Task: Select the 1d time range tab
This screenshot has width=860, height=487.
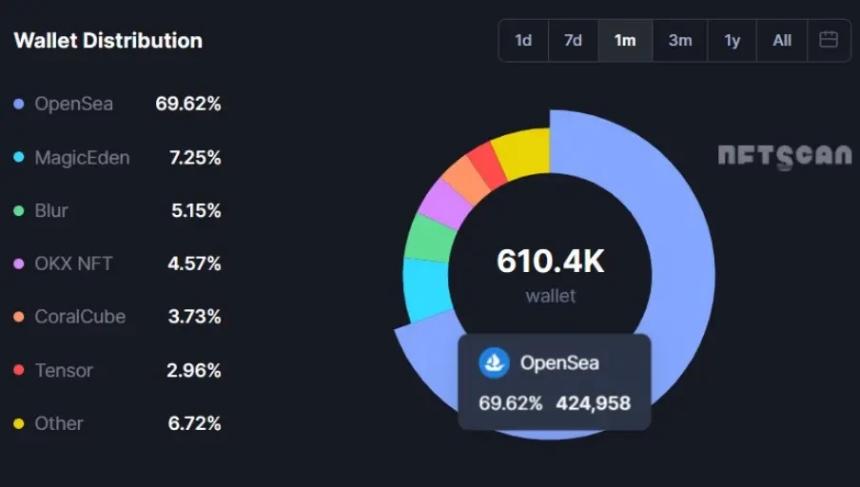Action: coord(523,41)
